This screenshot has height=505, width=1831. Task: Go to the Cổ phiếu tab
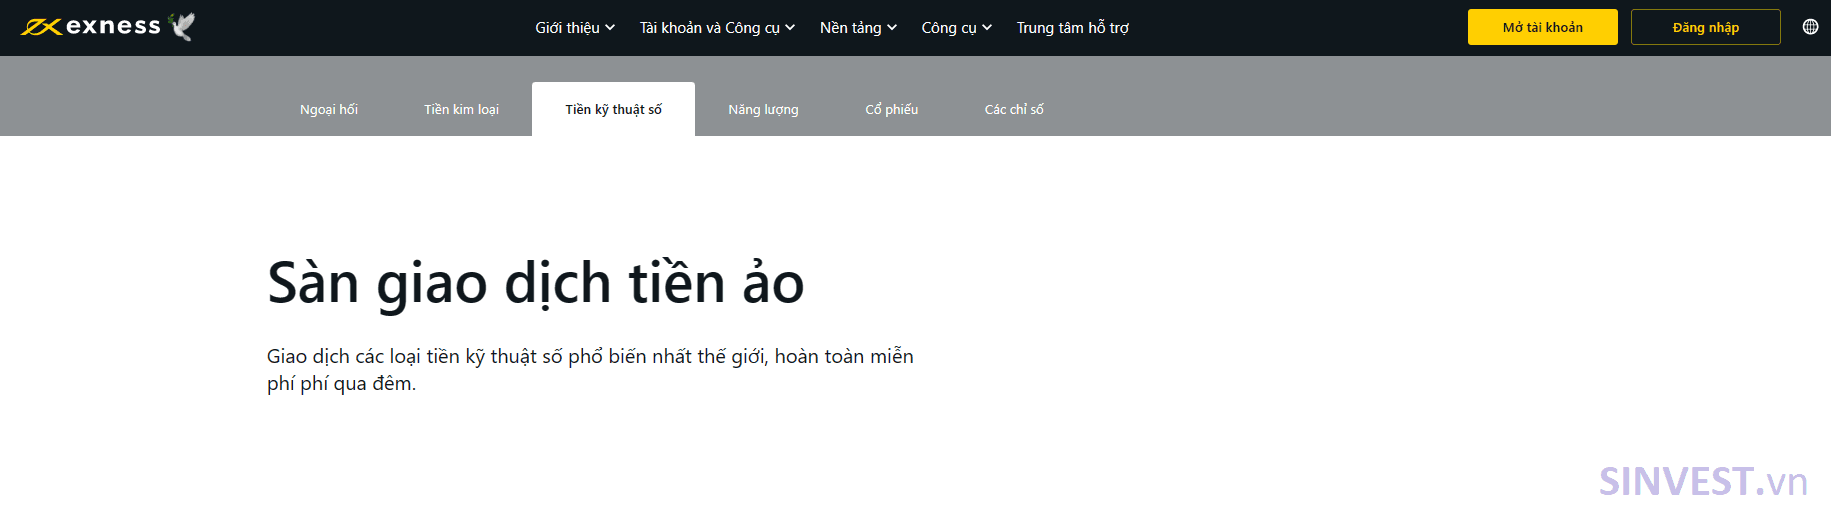[891, 109]
